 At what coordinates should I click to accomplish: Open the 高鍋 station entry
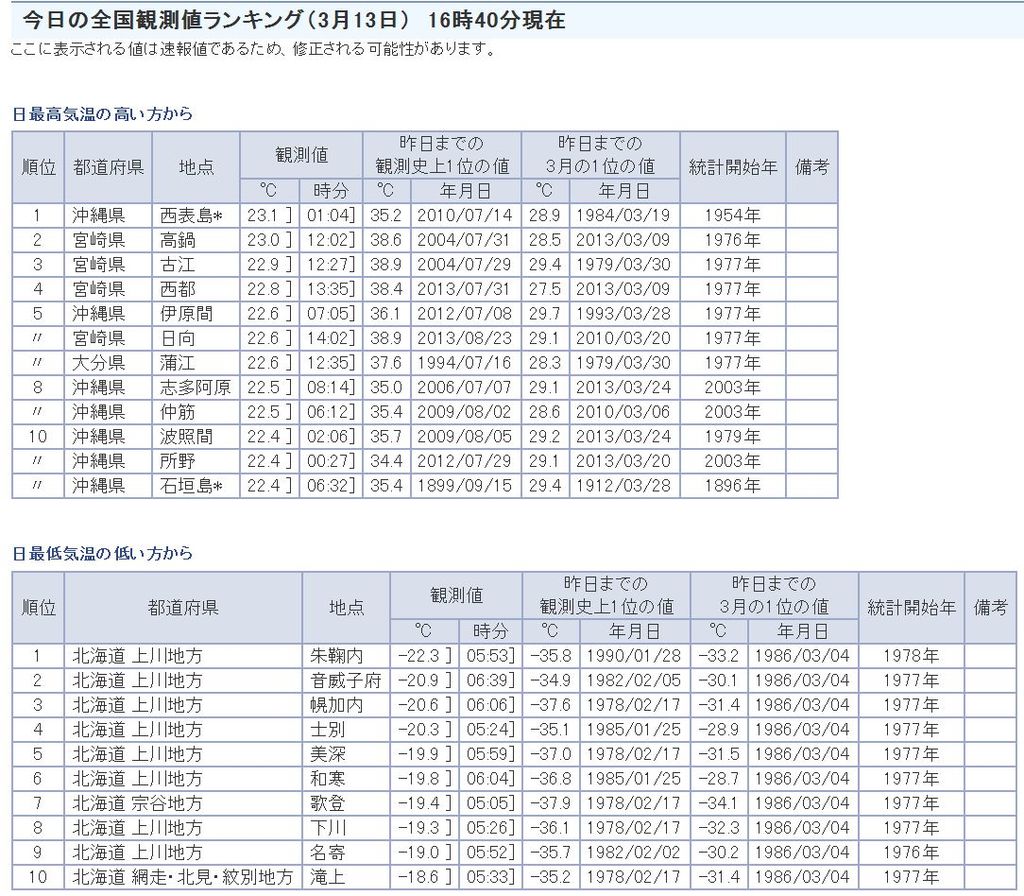click(178, 240)
